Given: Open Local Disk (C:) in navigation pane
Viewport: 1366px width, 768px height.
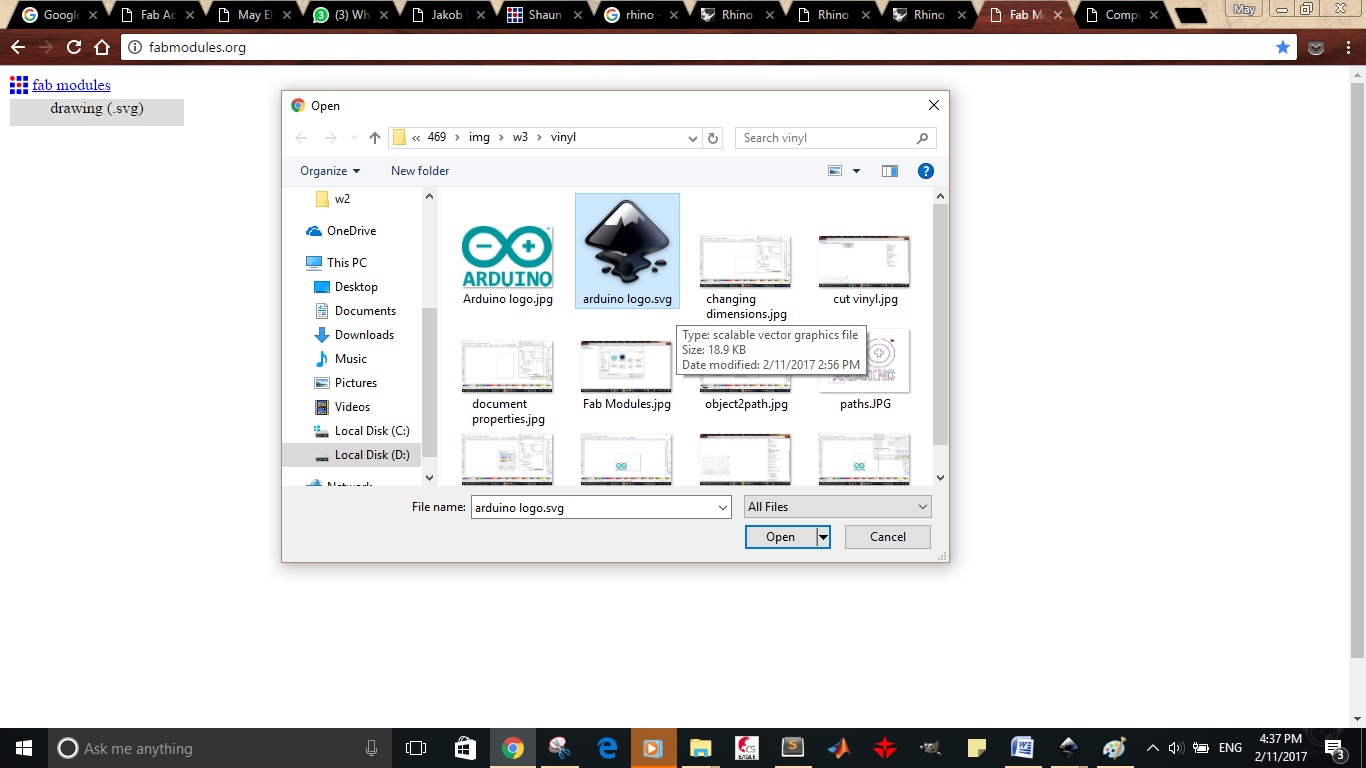Looking at the screenshot, I should (x=362, y=431).
